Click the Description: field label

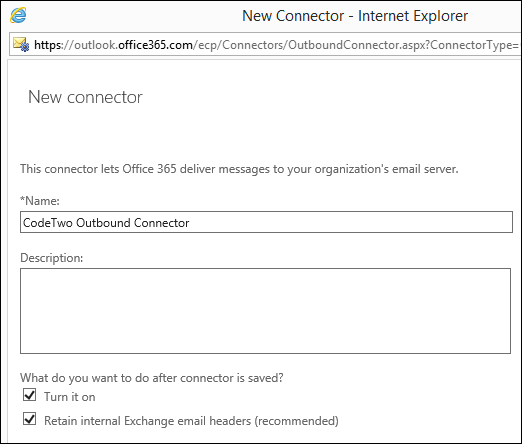[52, 258]
